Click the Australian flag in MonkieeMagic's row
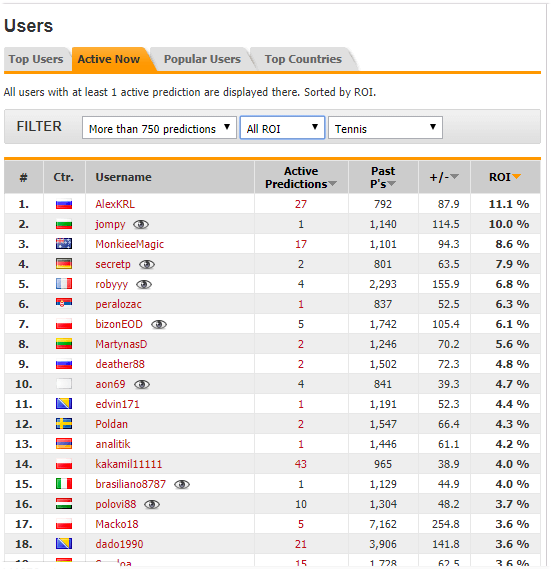 64,244
